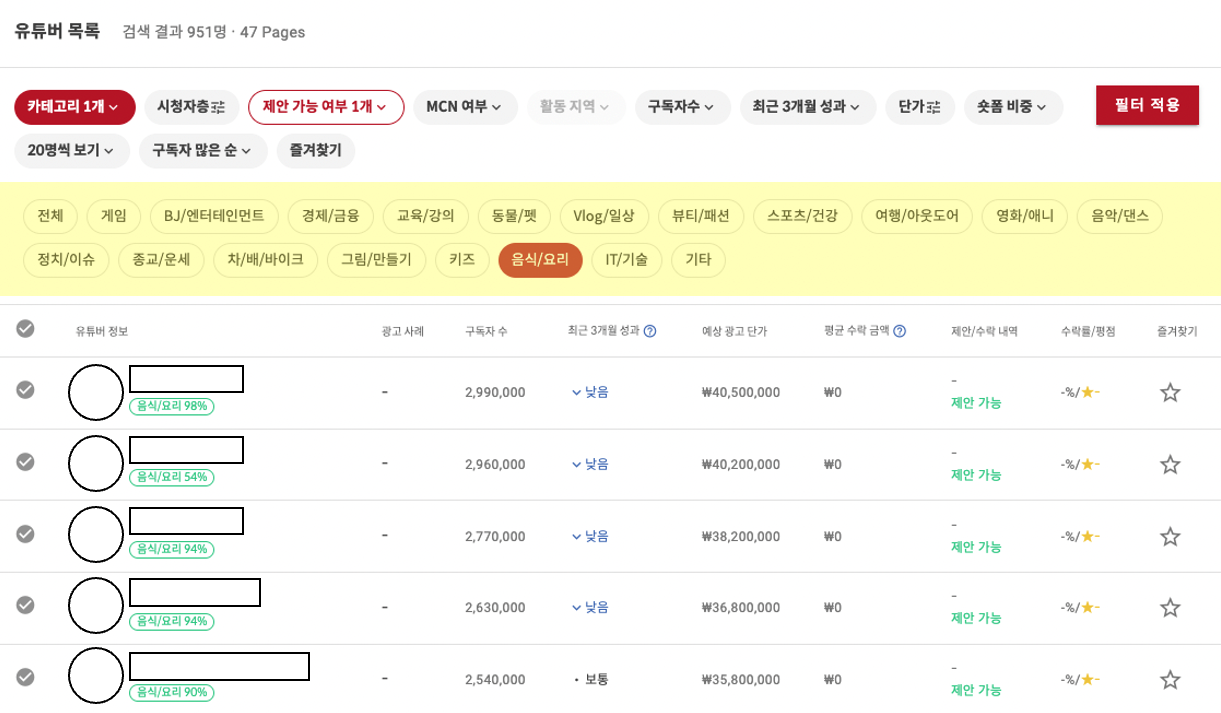
Task: Expand the 구독자수 filter dropdown
Action: pos(683,107)
